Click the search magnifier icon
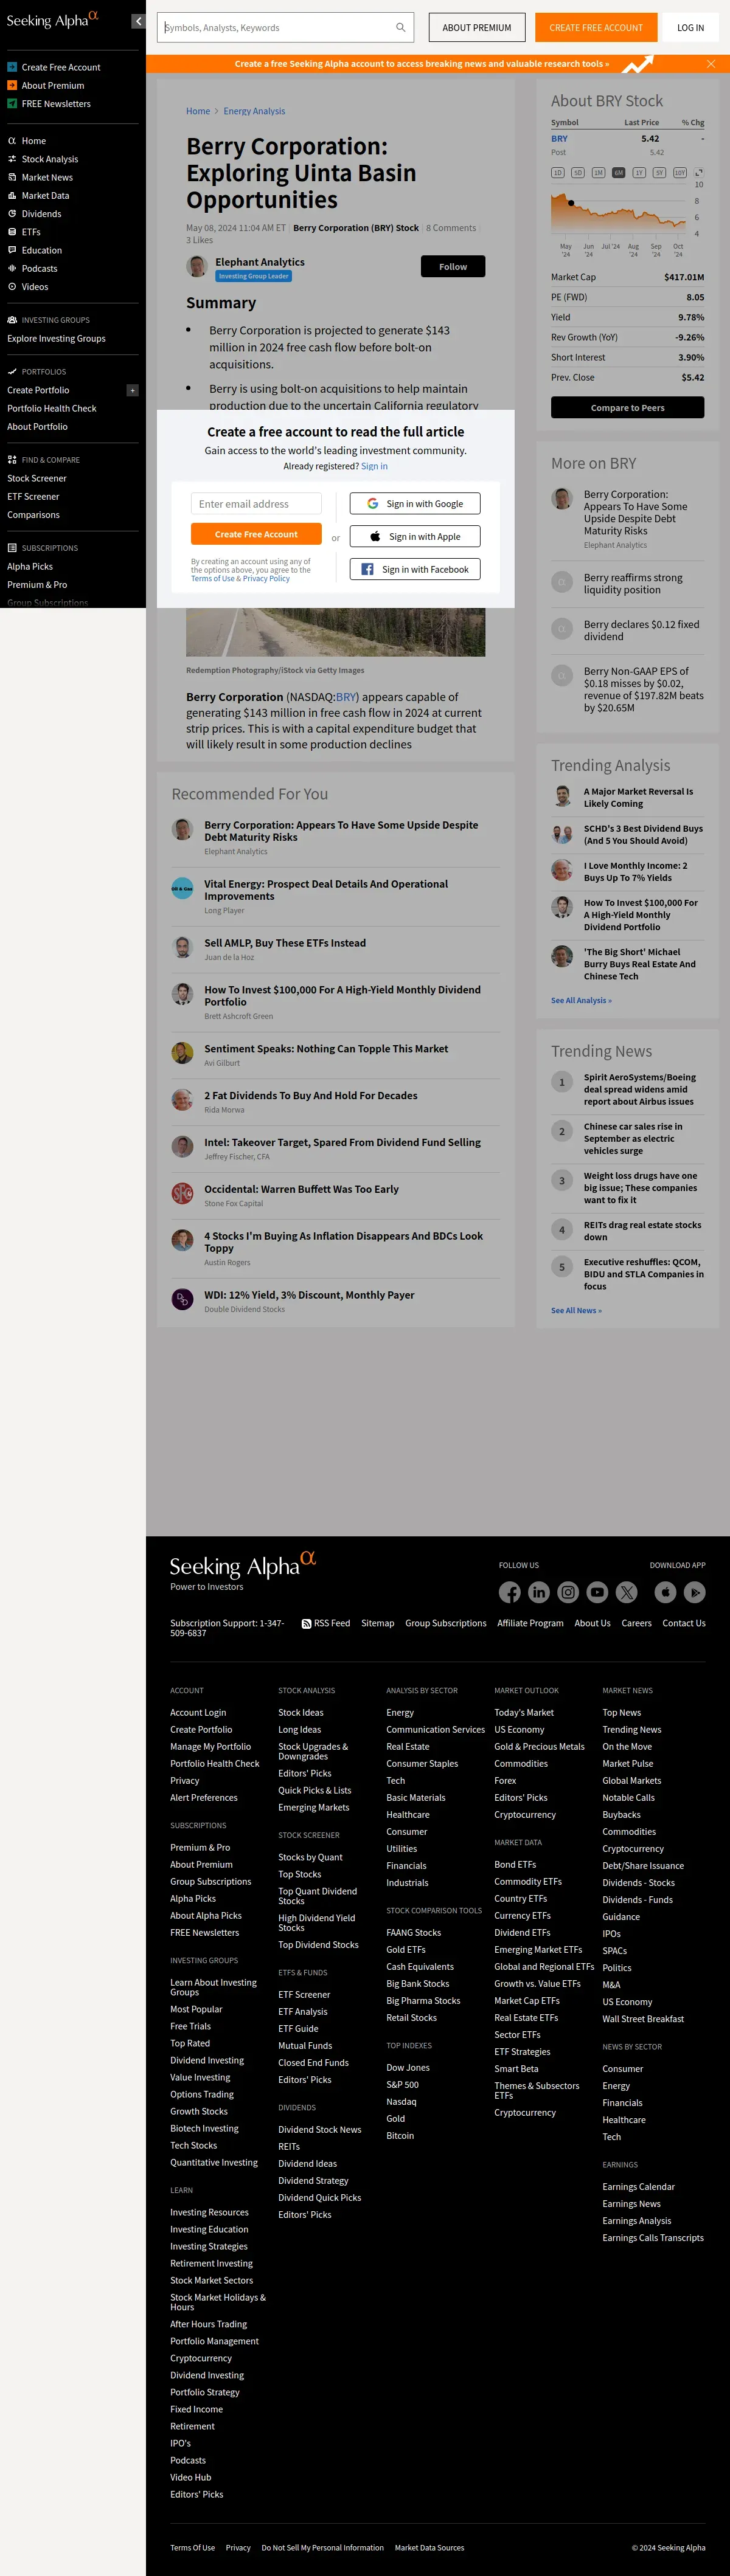The image size is (730, 2576). 400,28
